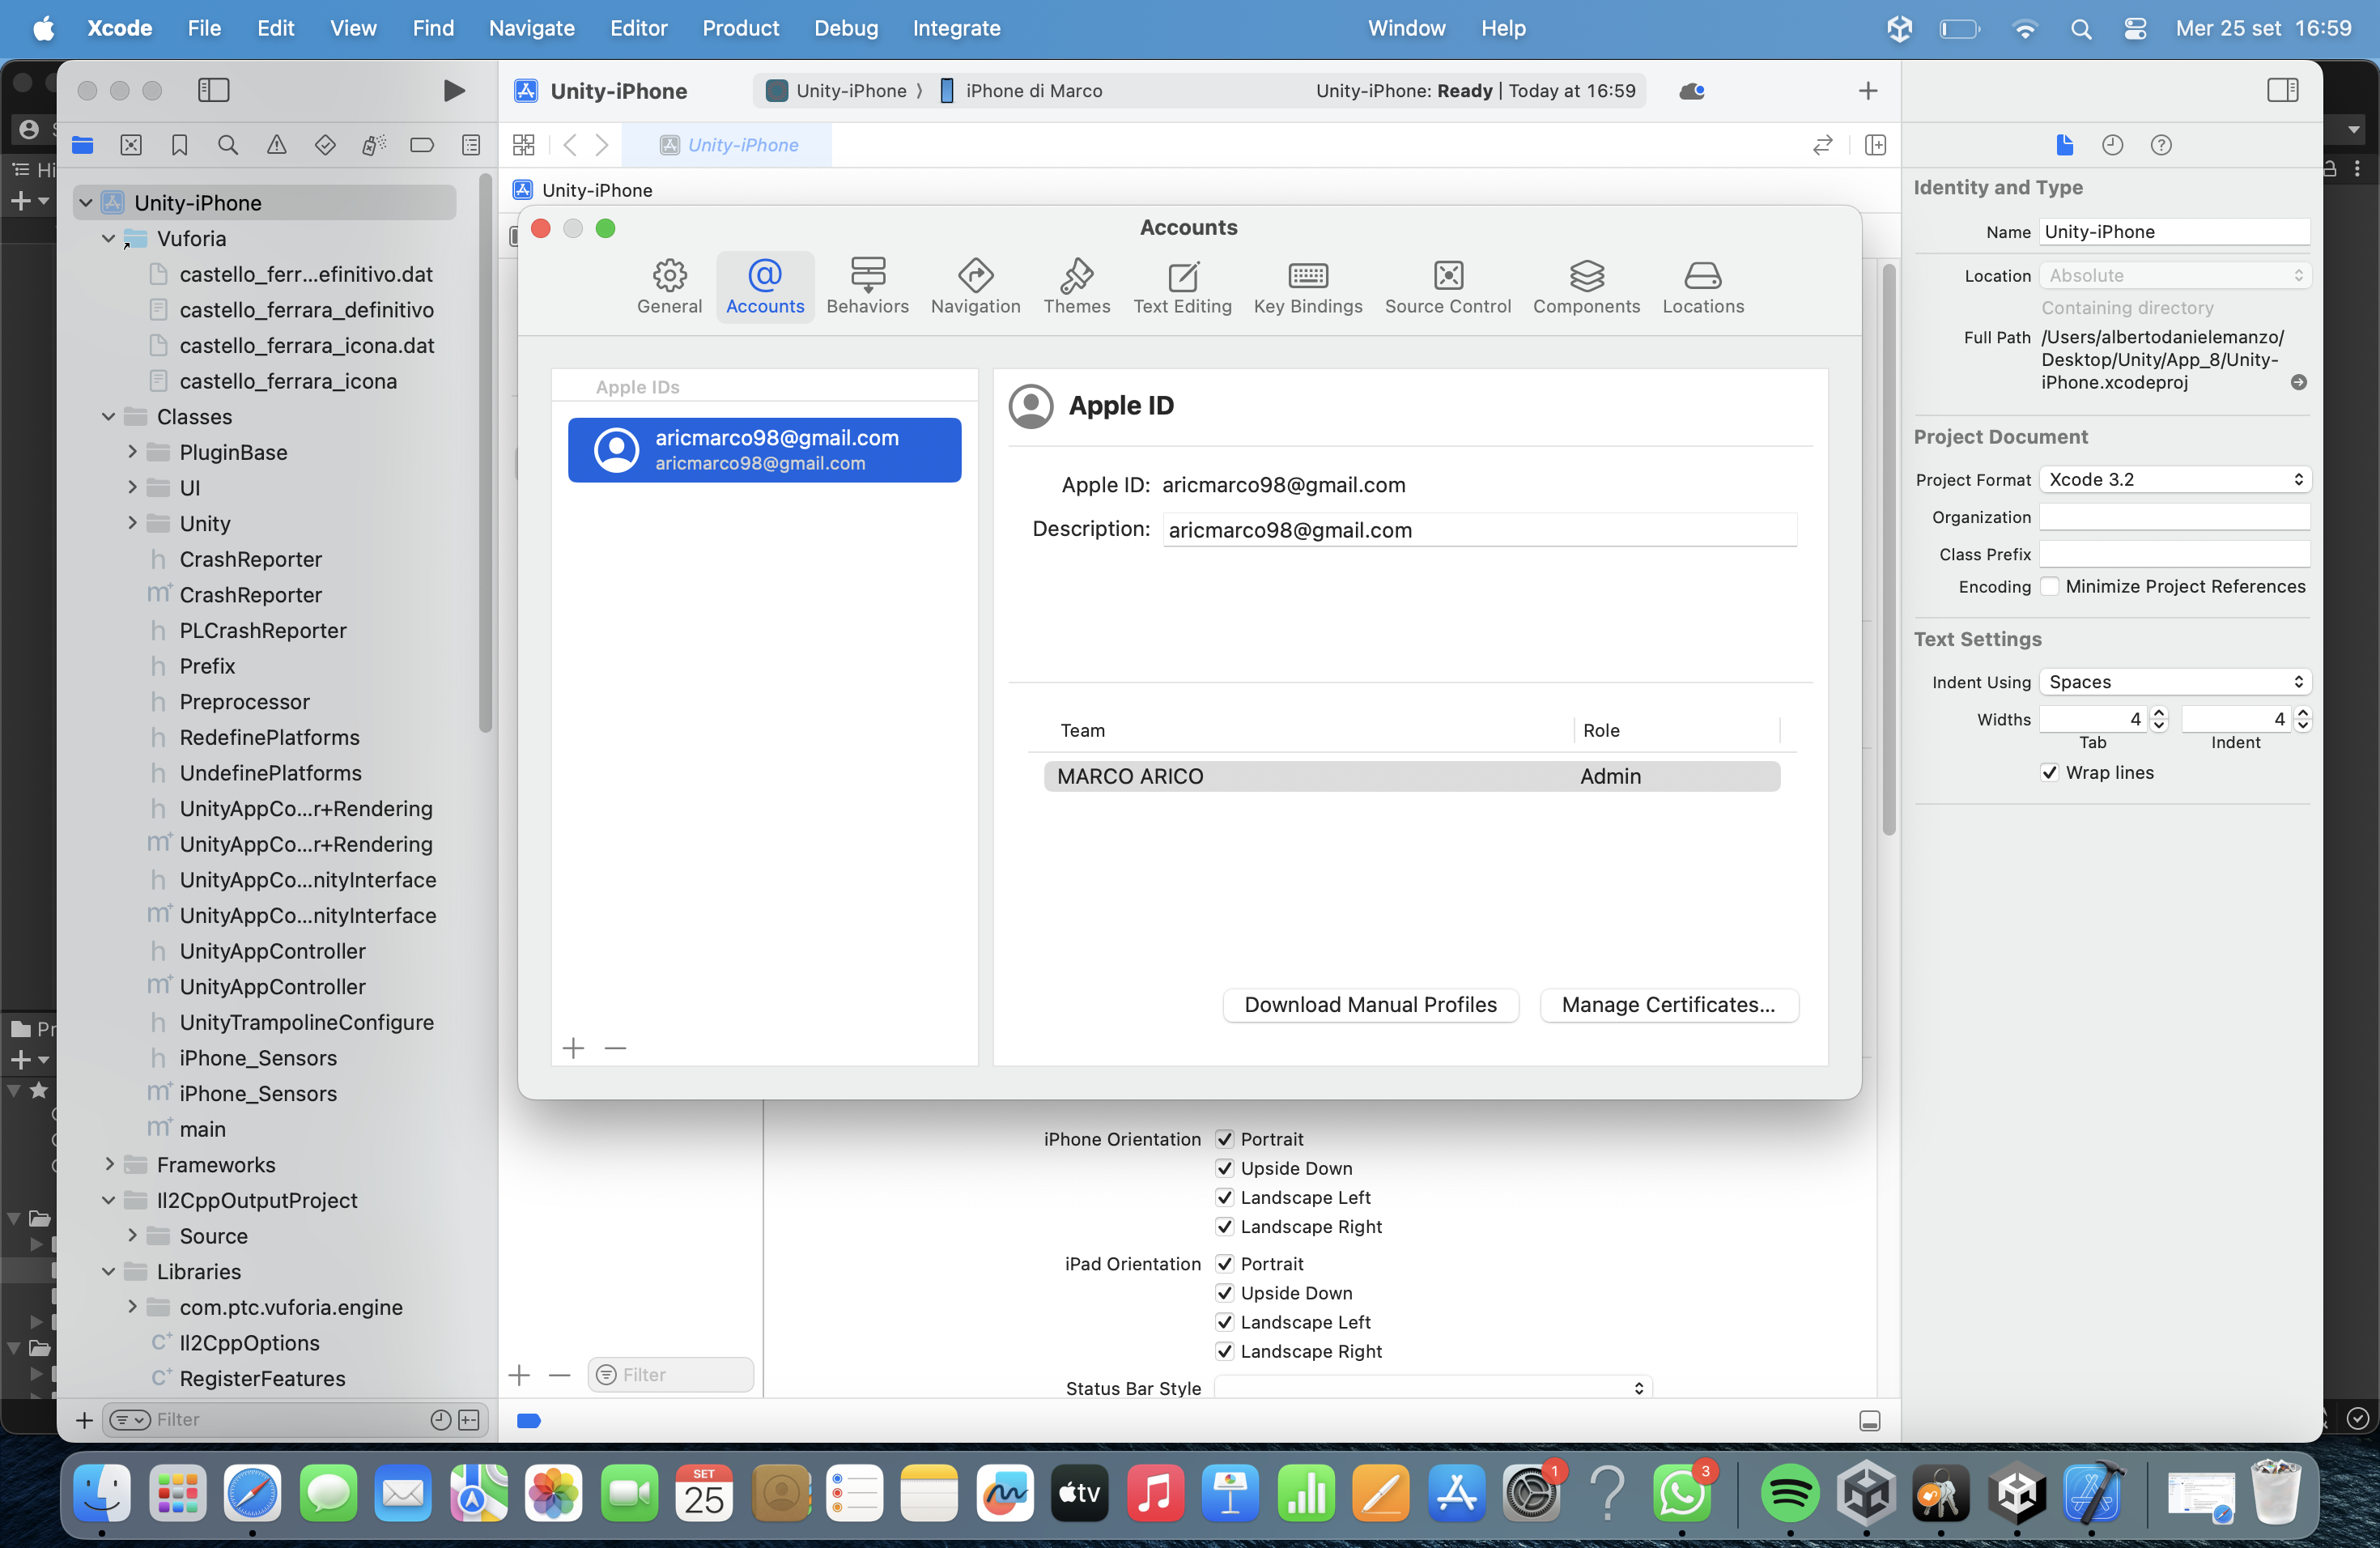
Task: Click the Organization input field
Action: [2175, 517]
